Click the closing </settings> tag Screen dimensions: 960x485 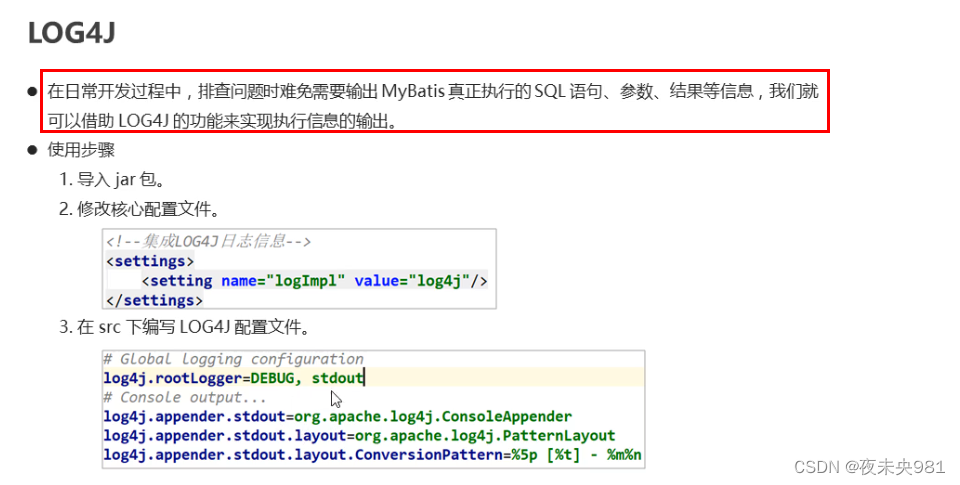pyautogui.click(x=154, y=300)
